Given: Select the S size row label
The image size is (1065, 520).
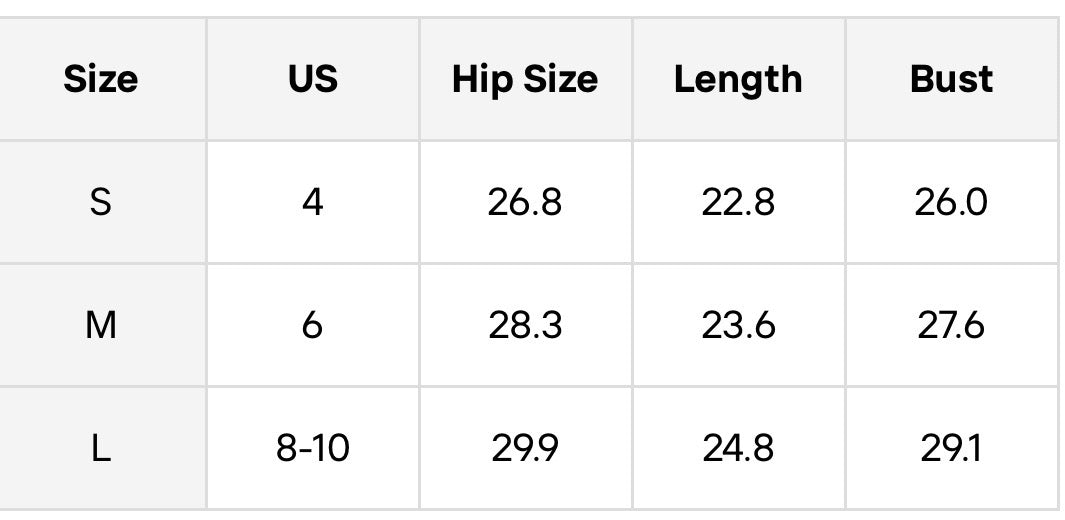Looking at the screenshot, I should click(101, 202).
